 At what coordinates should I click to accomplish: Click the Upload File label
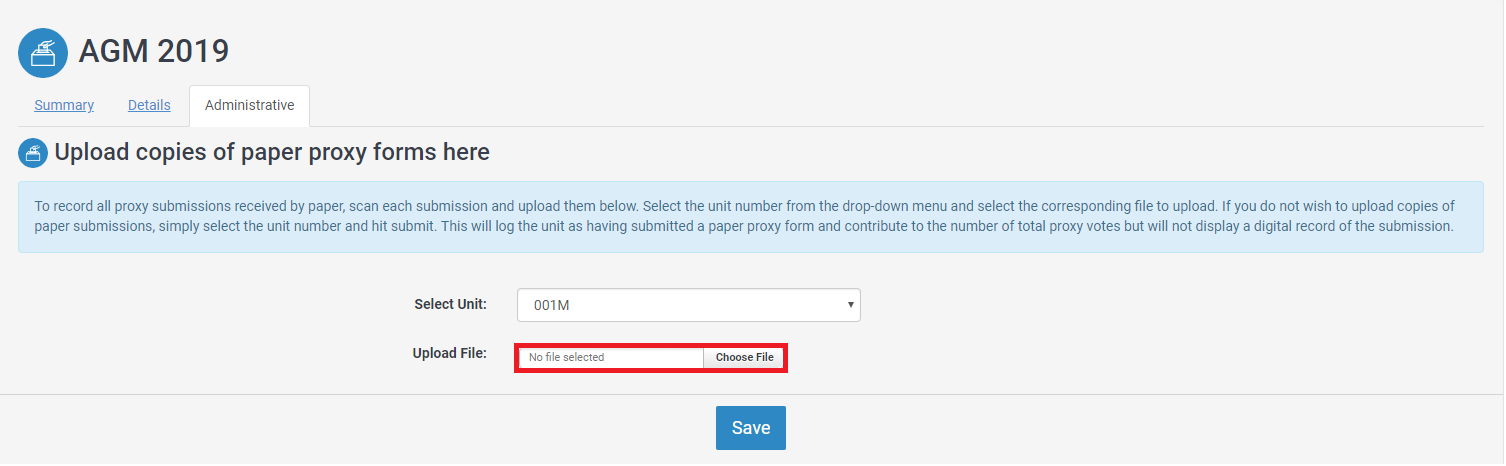point(449,353)
